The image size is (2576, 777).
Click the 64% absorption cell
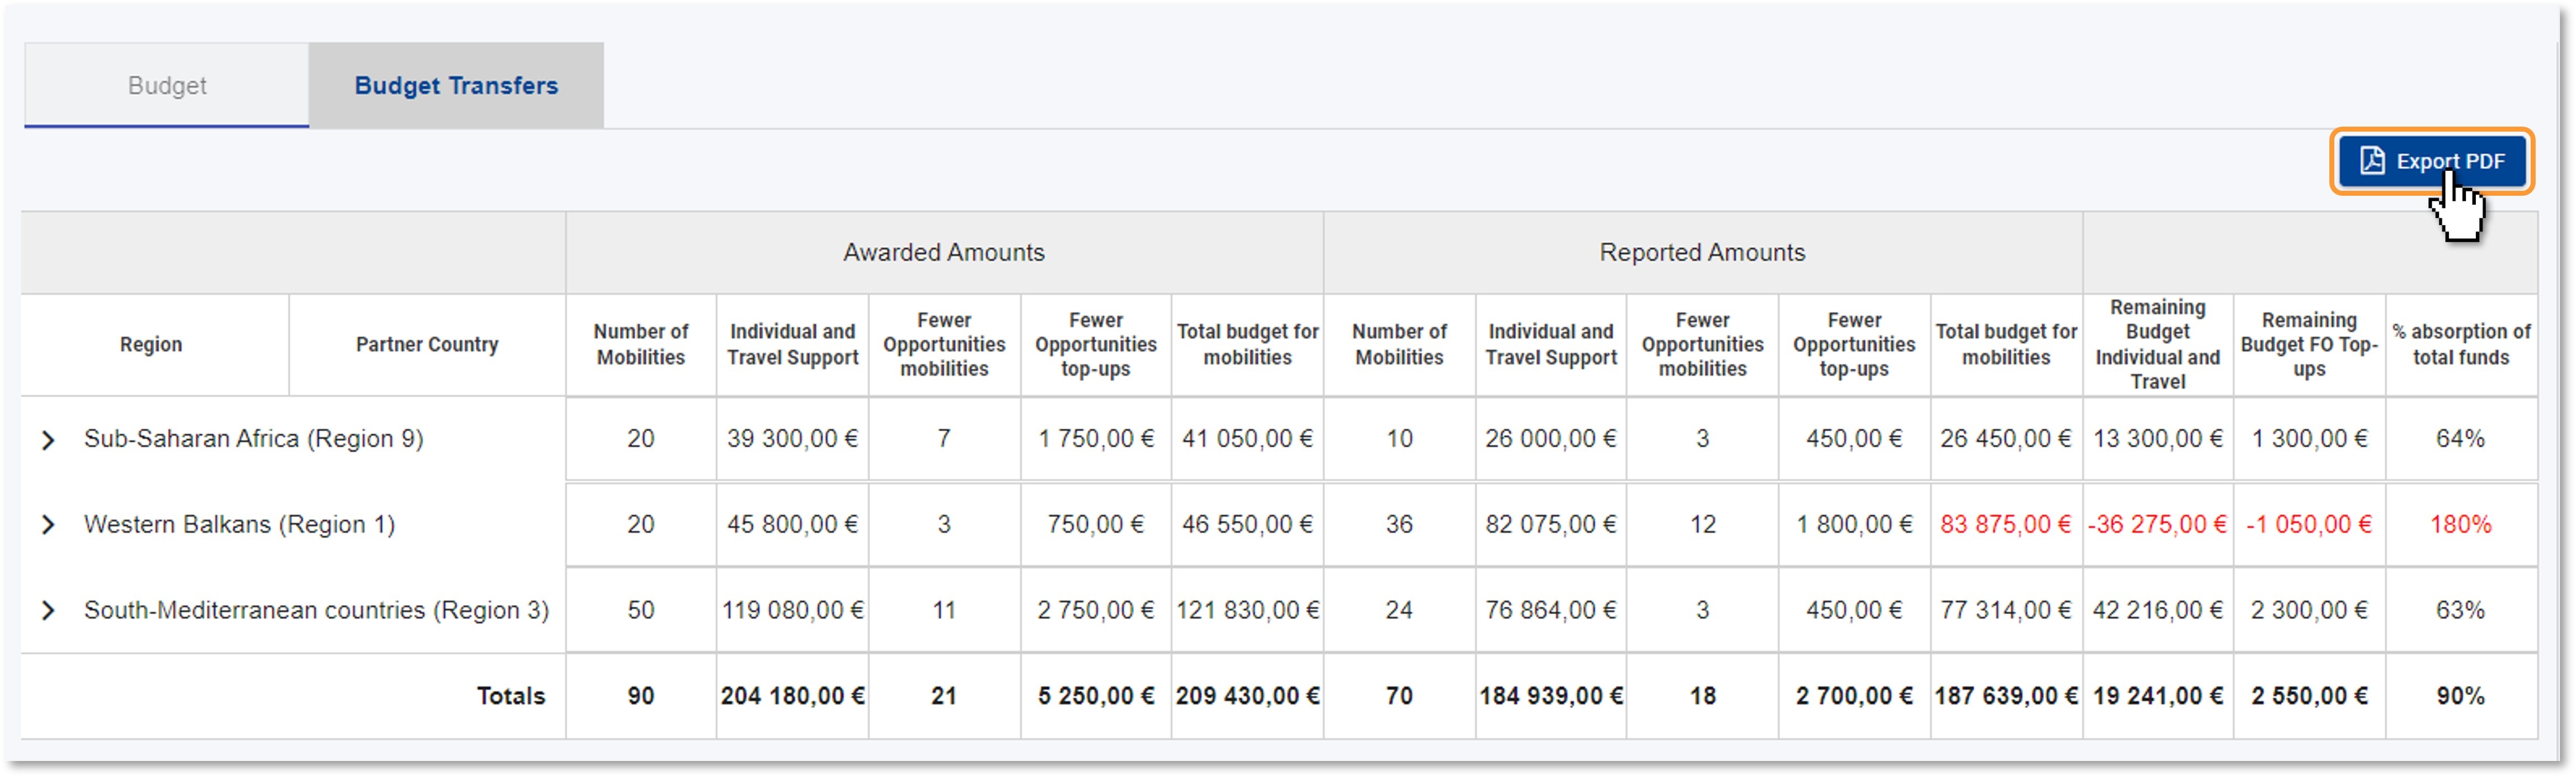[2461, 439]
